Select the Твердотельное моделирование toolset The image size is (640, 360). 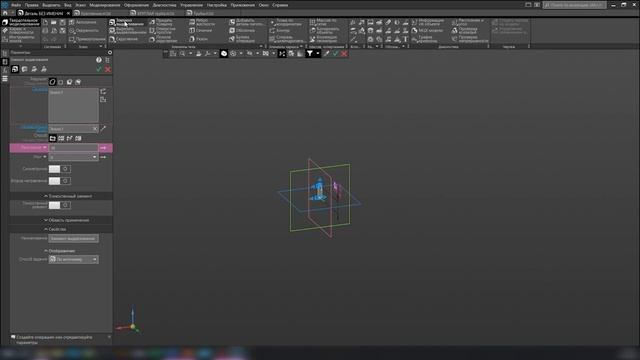20,22
